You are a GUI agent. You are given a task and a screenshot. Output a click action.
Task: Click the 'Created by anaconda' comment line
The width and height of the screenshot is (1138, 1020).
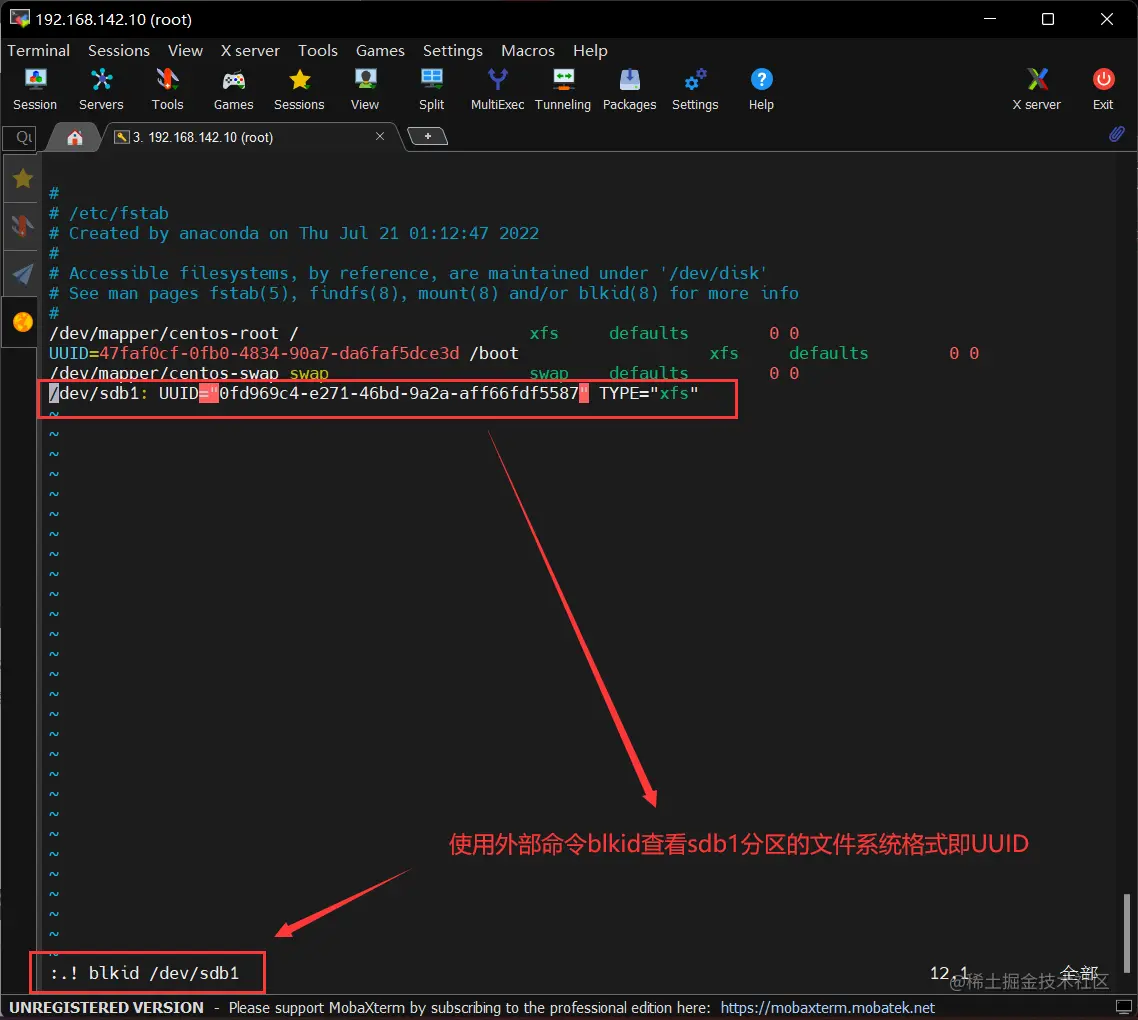point(294,234)
